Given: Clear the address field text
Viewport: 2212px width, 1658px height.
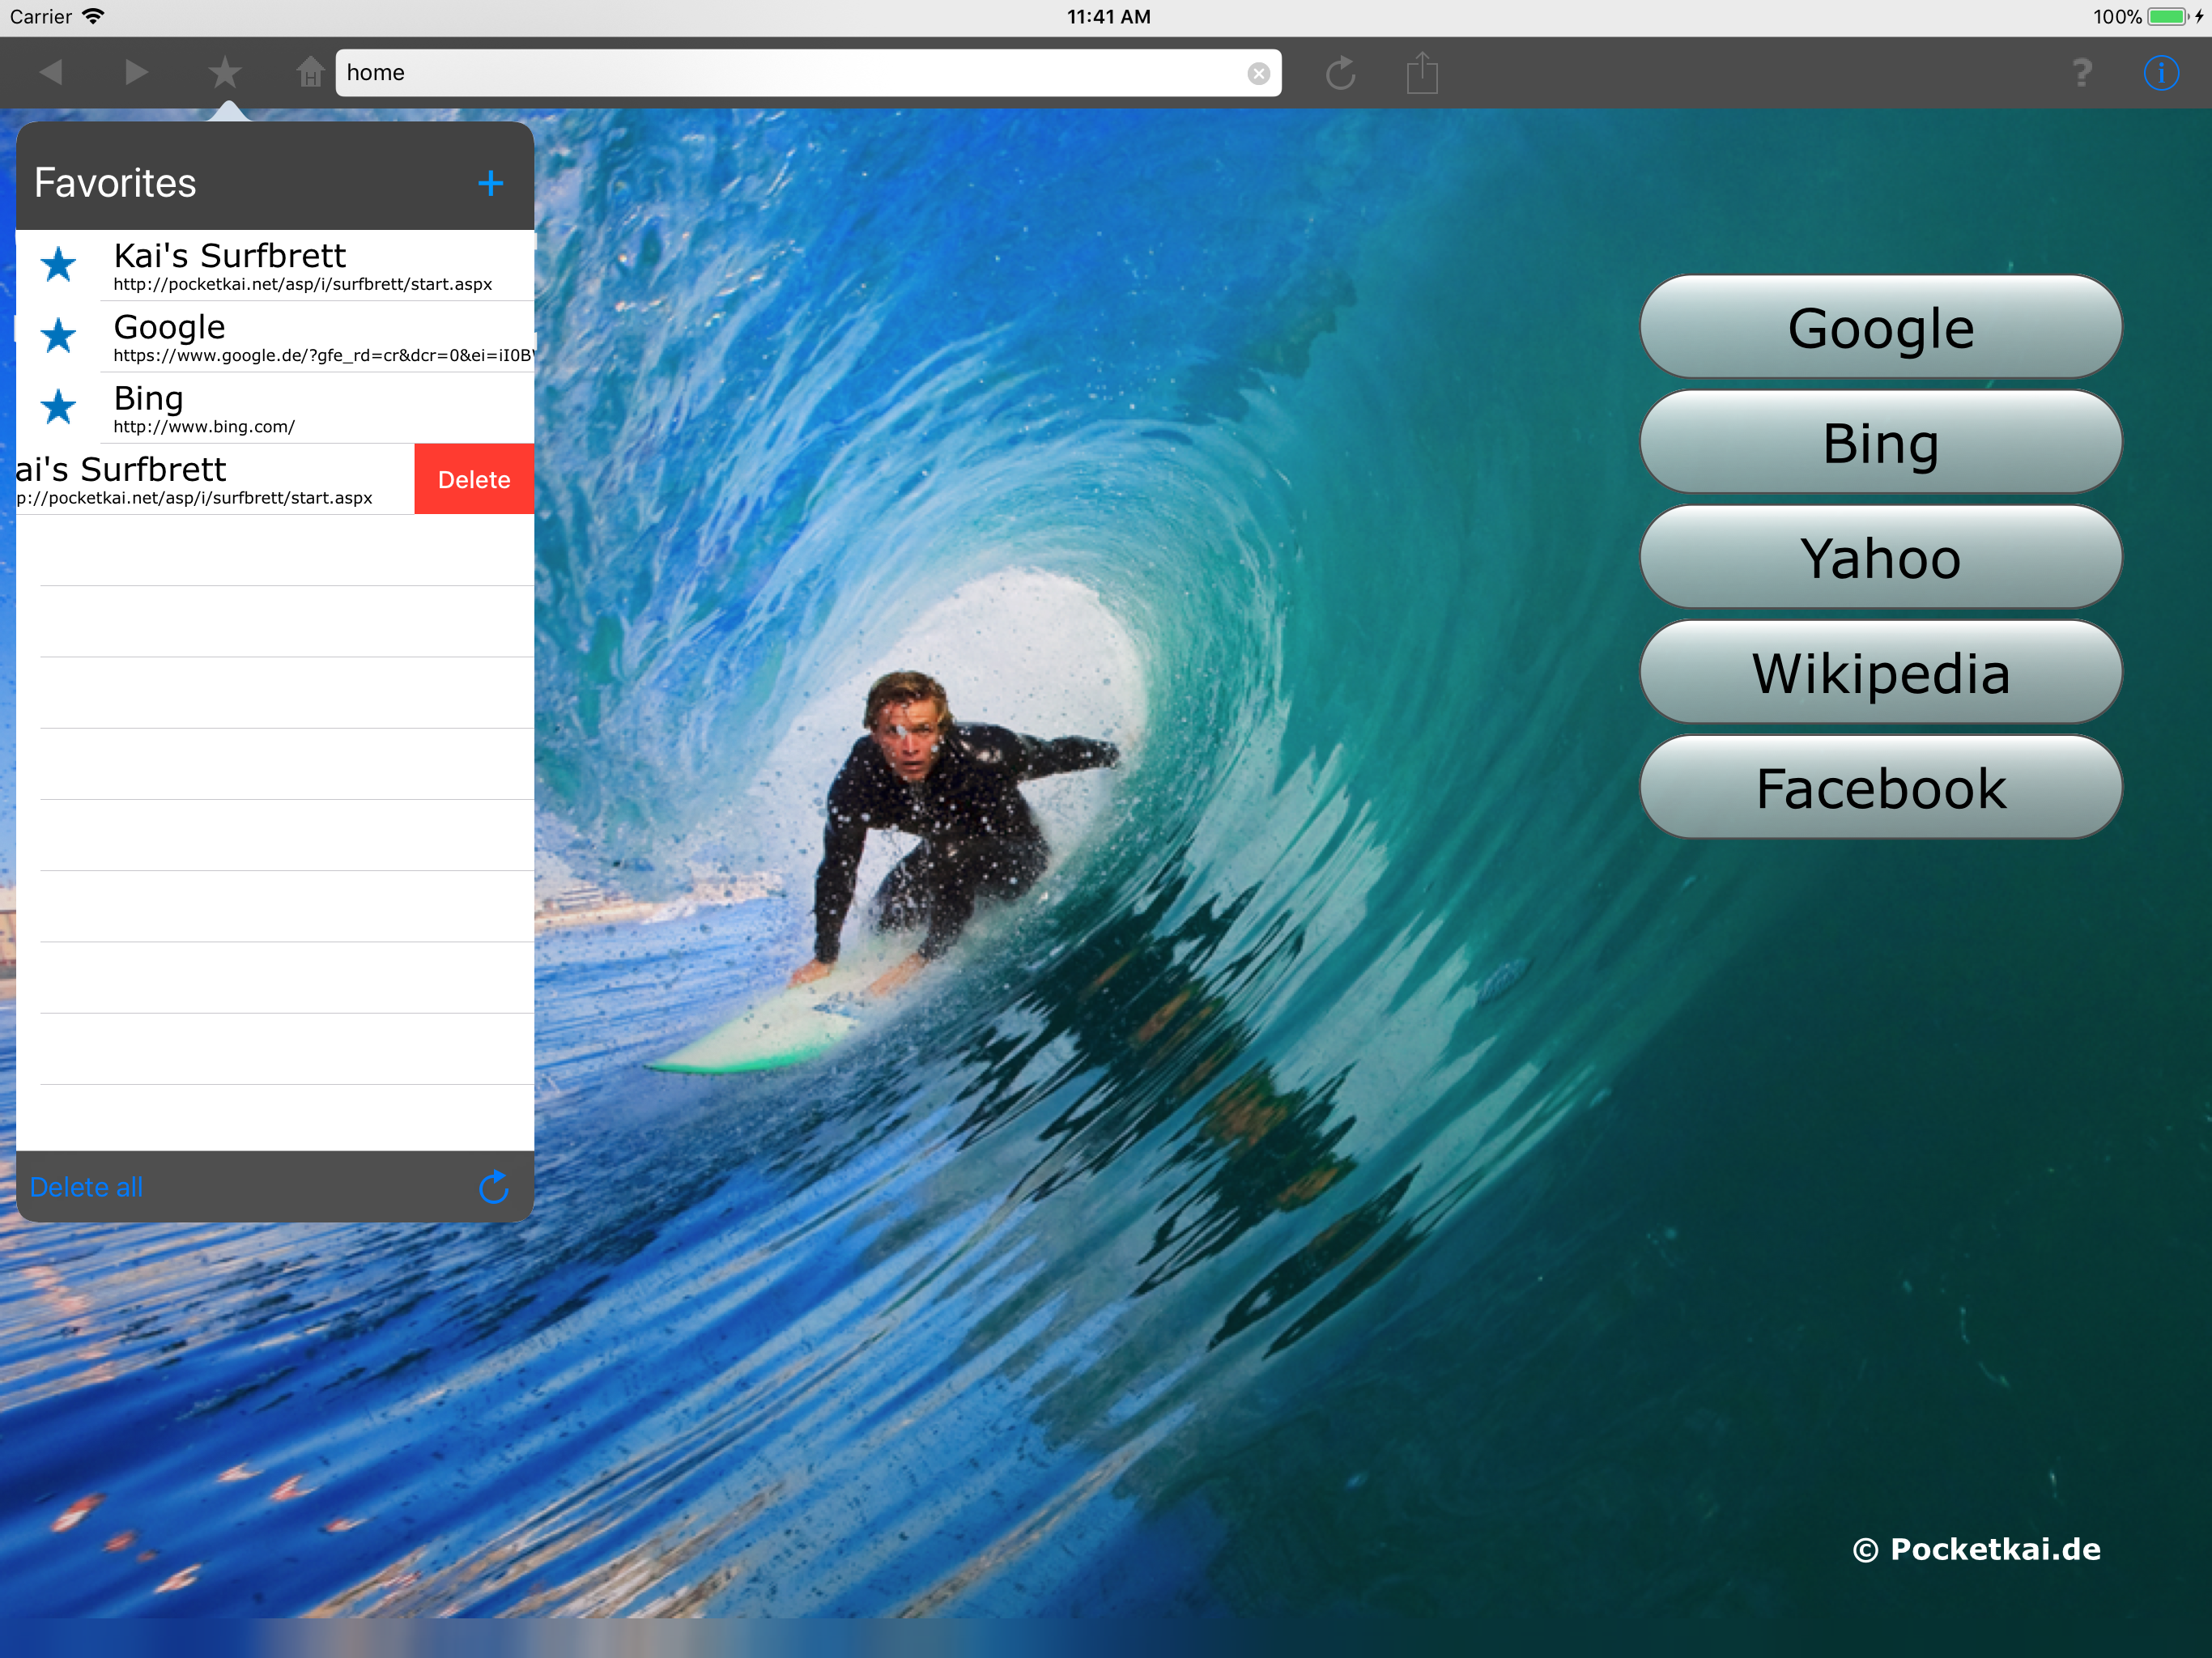Looking at the screenshot, I should [x=1259, y=73].
